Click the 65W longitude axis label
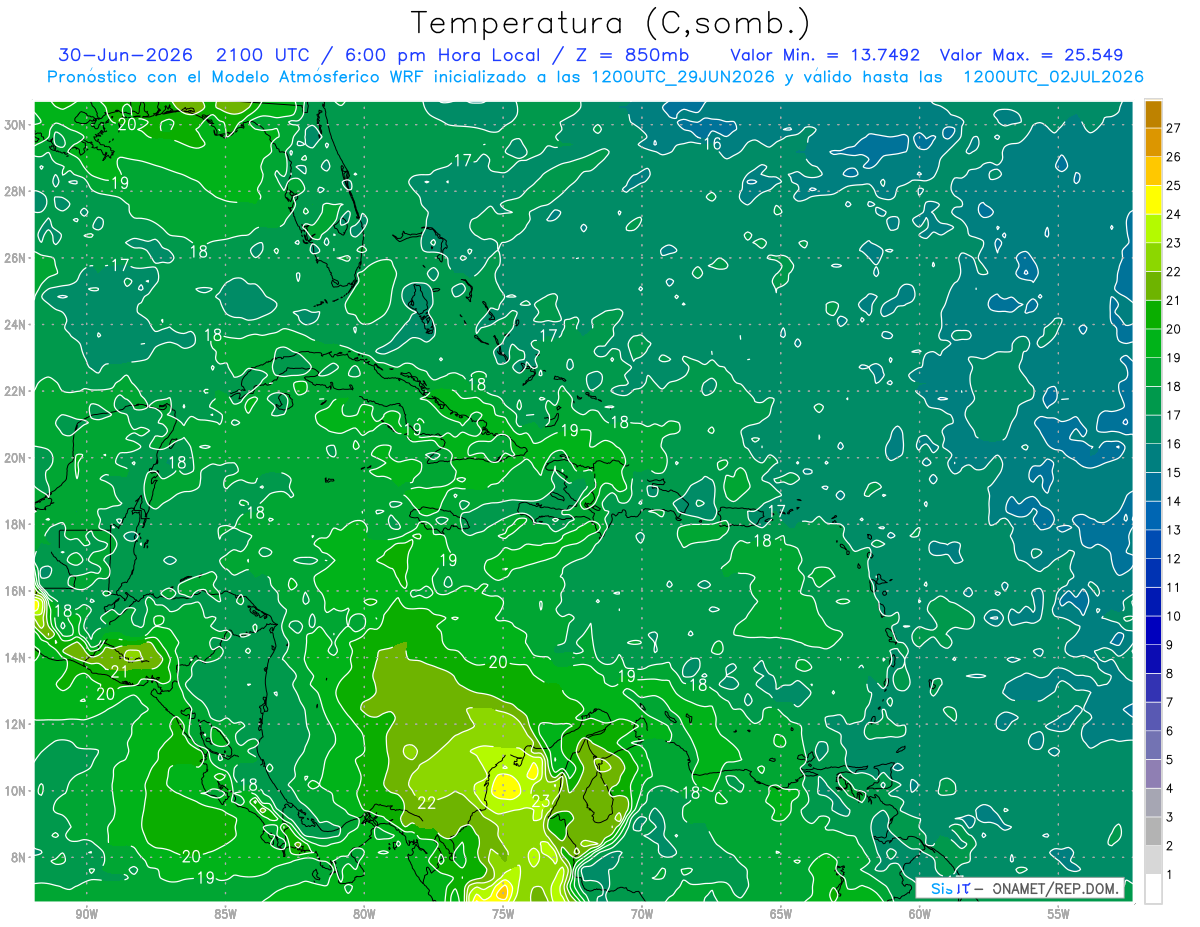1200x927 pixels. [781, 914]
